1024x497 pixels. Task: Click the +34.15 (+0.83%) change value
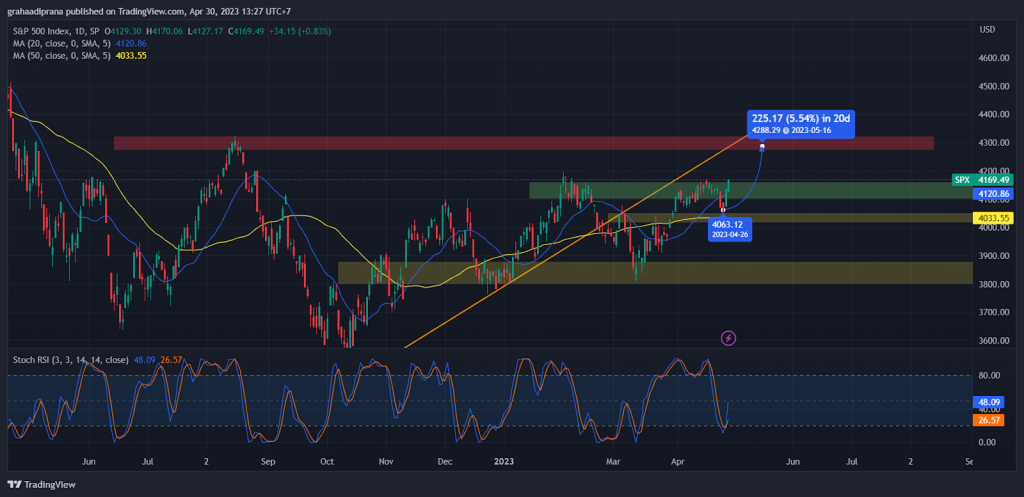299,31
